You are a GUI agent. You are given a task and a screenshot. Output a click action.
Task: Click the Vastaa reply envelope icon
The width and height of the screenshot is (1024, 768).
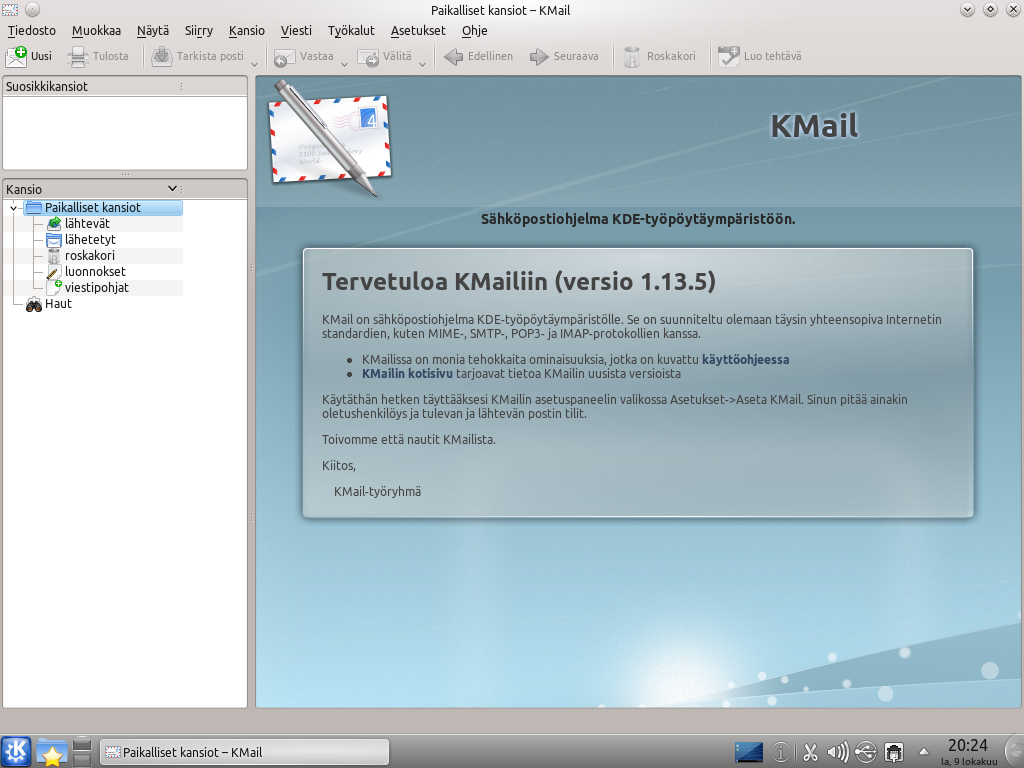click(285, 57)
